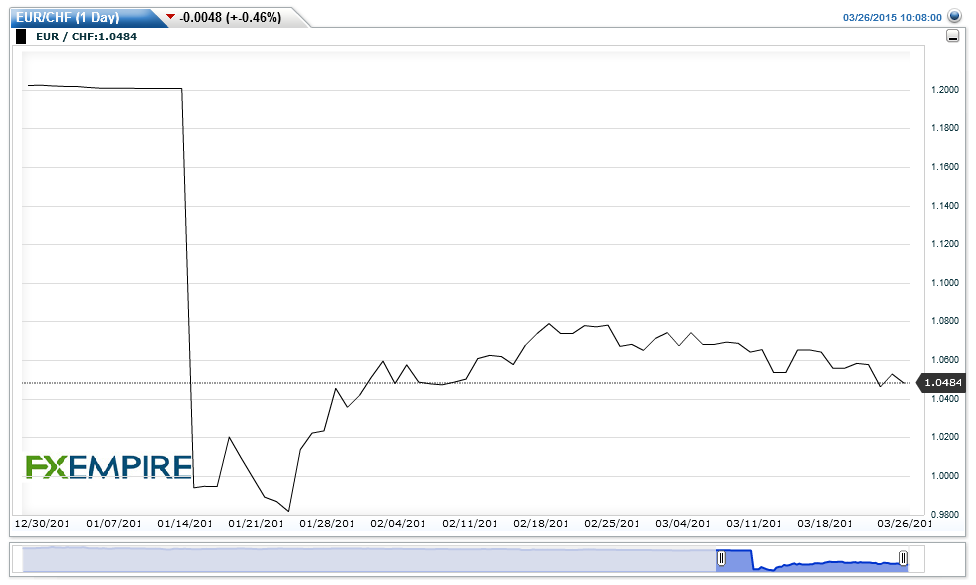The width and height of the screenshot is (976, 585).
Task: Click the lowest point of the chart line
Action: tap(288, 511)
